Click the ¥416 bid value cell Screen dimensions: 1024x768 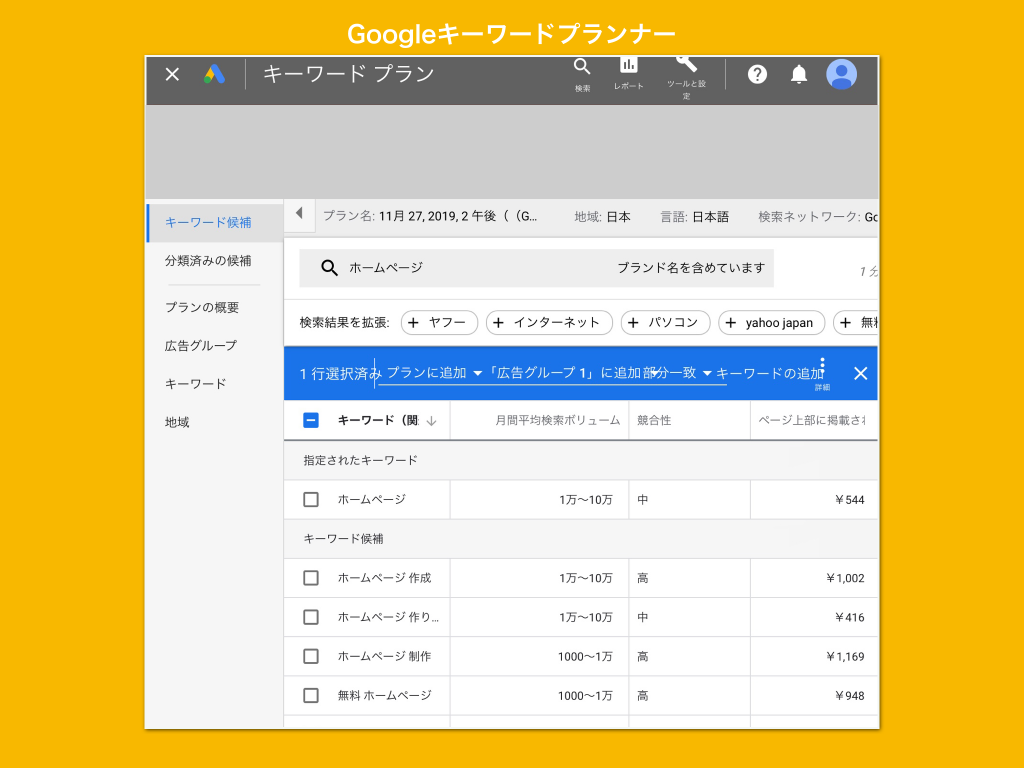point(849,618)
